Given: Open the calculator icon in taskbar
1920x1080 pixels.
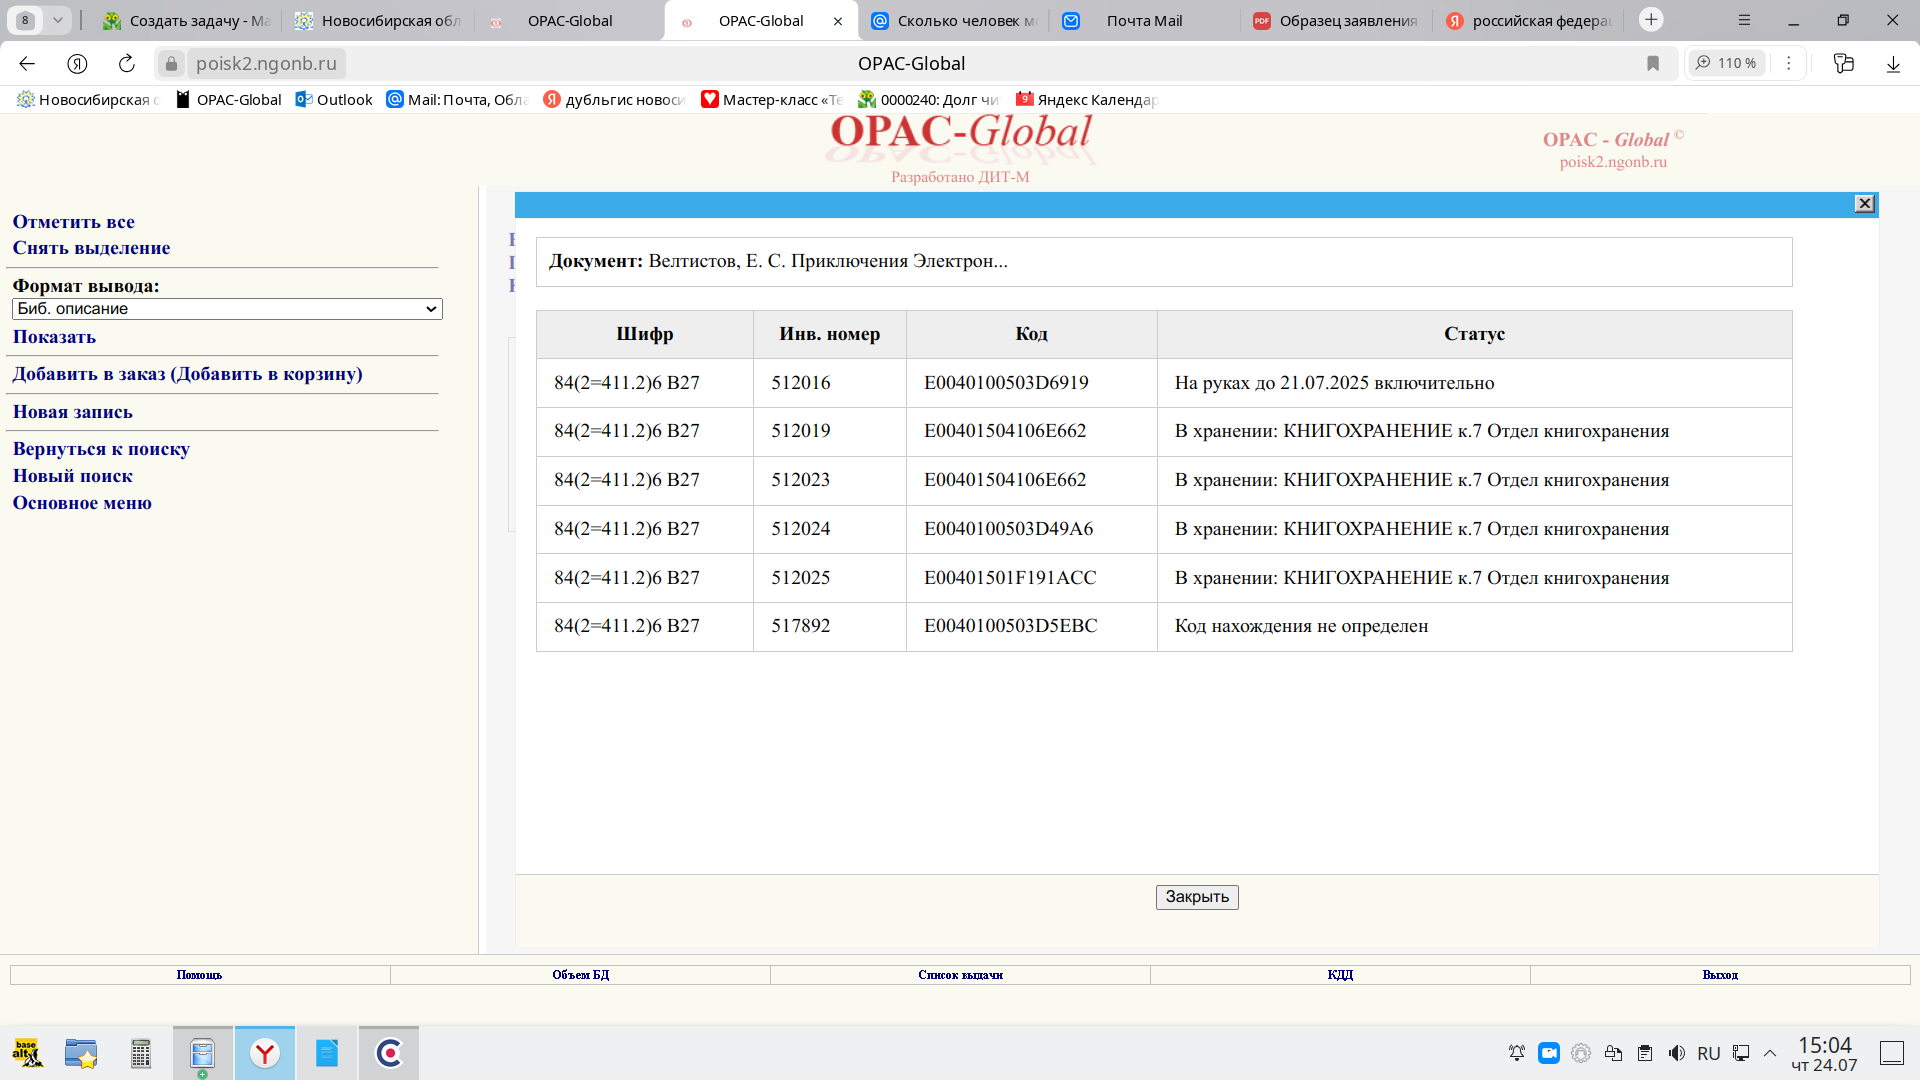Looking at the screenshot, I should click(141, 1053).
